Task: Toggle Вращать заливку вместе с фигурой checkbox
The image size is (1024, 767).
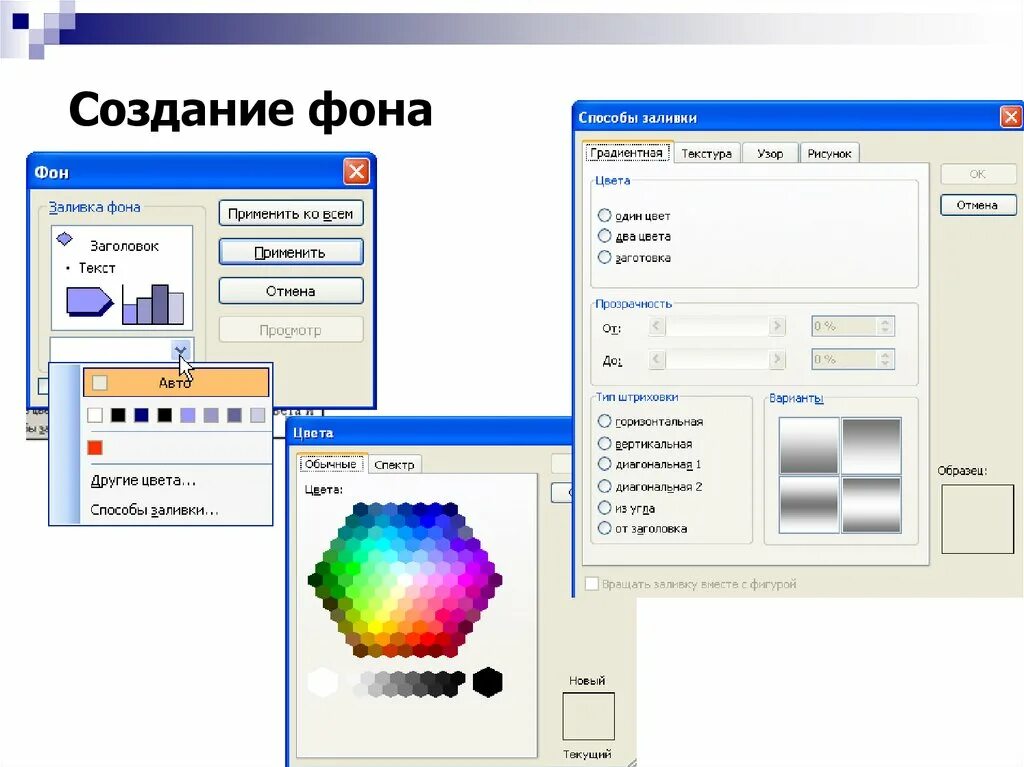Action: click(592, 583)
